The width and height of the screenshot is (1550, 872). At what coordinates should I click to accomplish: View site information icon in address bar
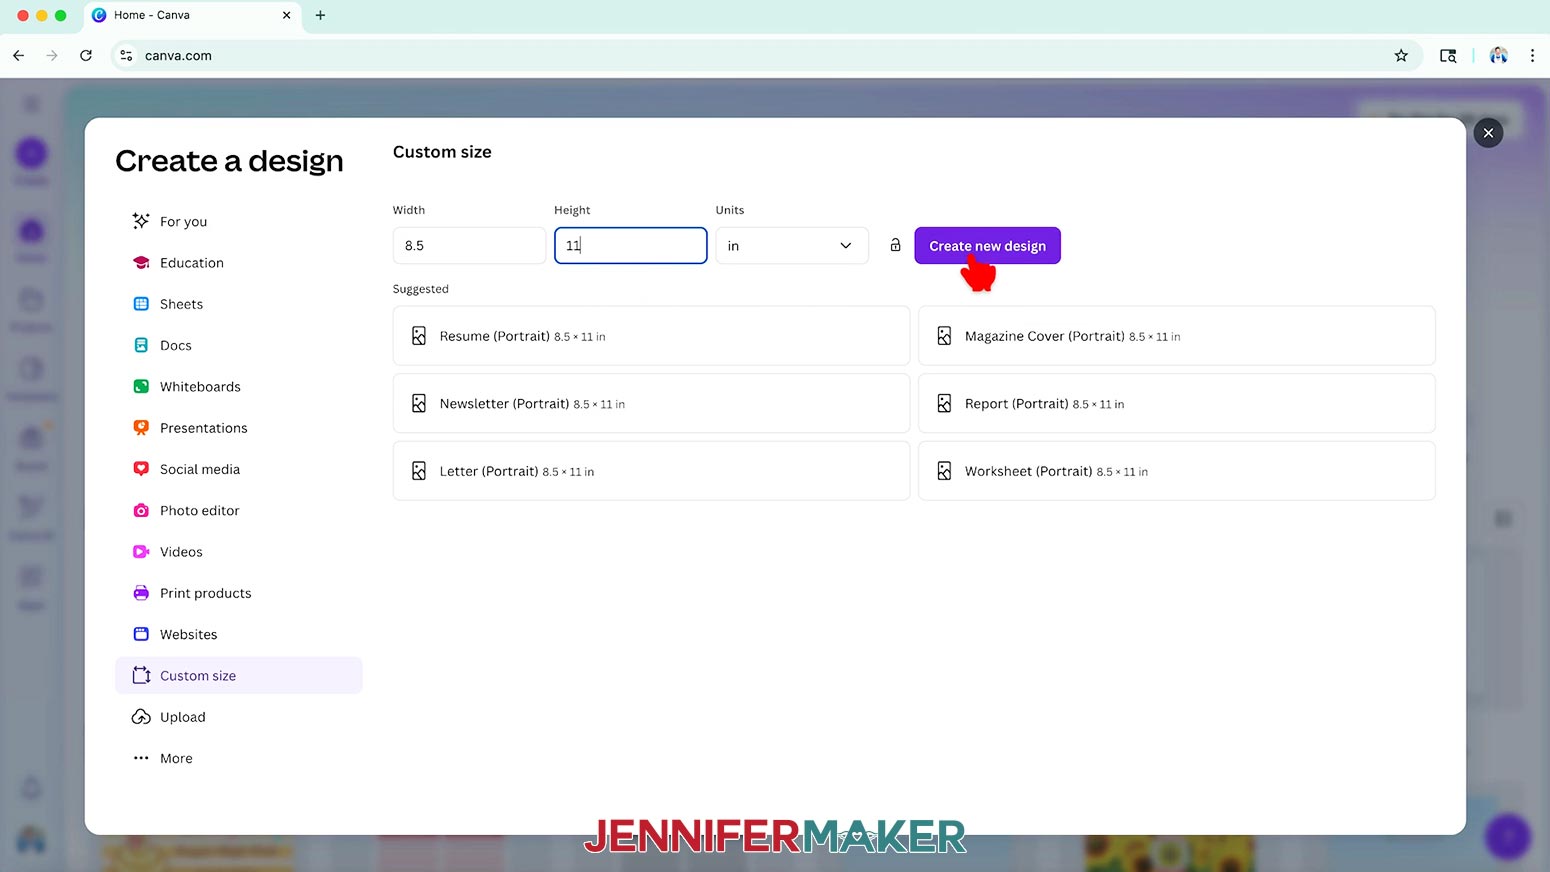pyautogui.click(x=126, y=56)
